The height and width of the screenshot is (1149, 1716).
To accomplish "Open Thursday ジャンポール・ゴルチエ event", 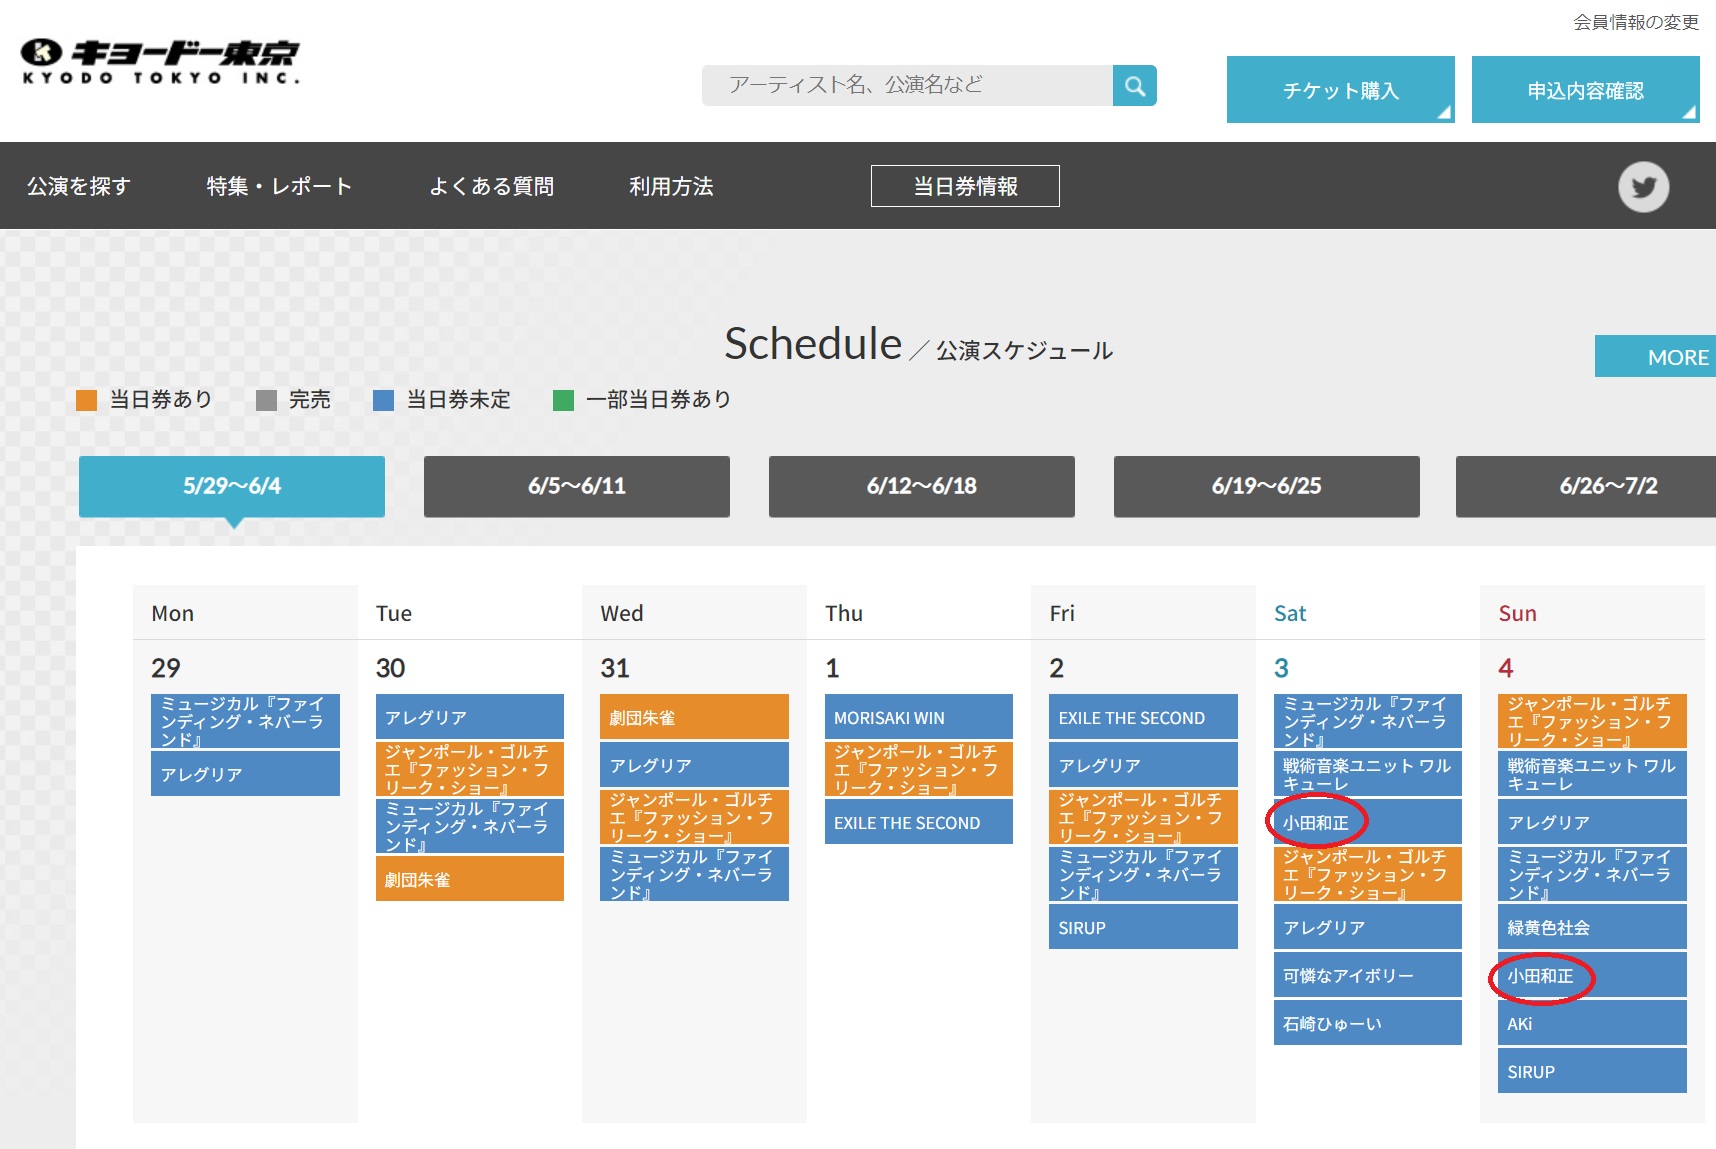I will pos(919,769).
